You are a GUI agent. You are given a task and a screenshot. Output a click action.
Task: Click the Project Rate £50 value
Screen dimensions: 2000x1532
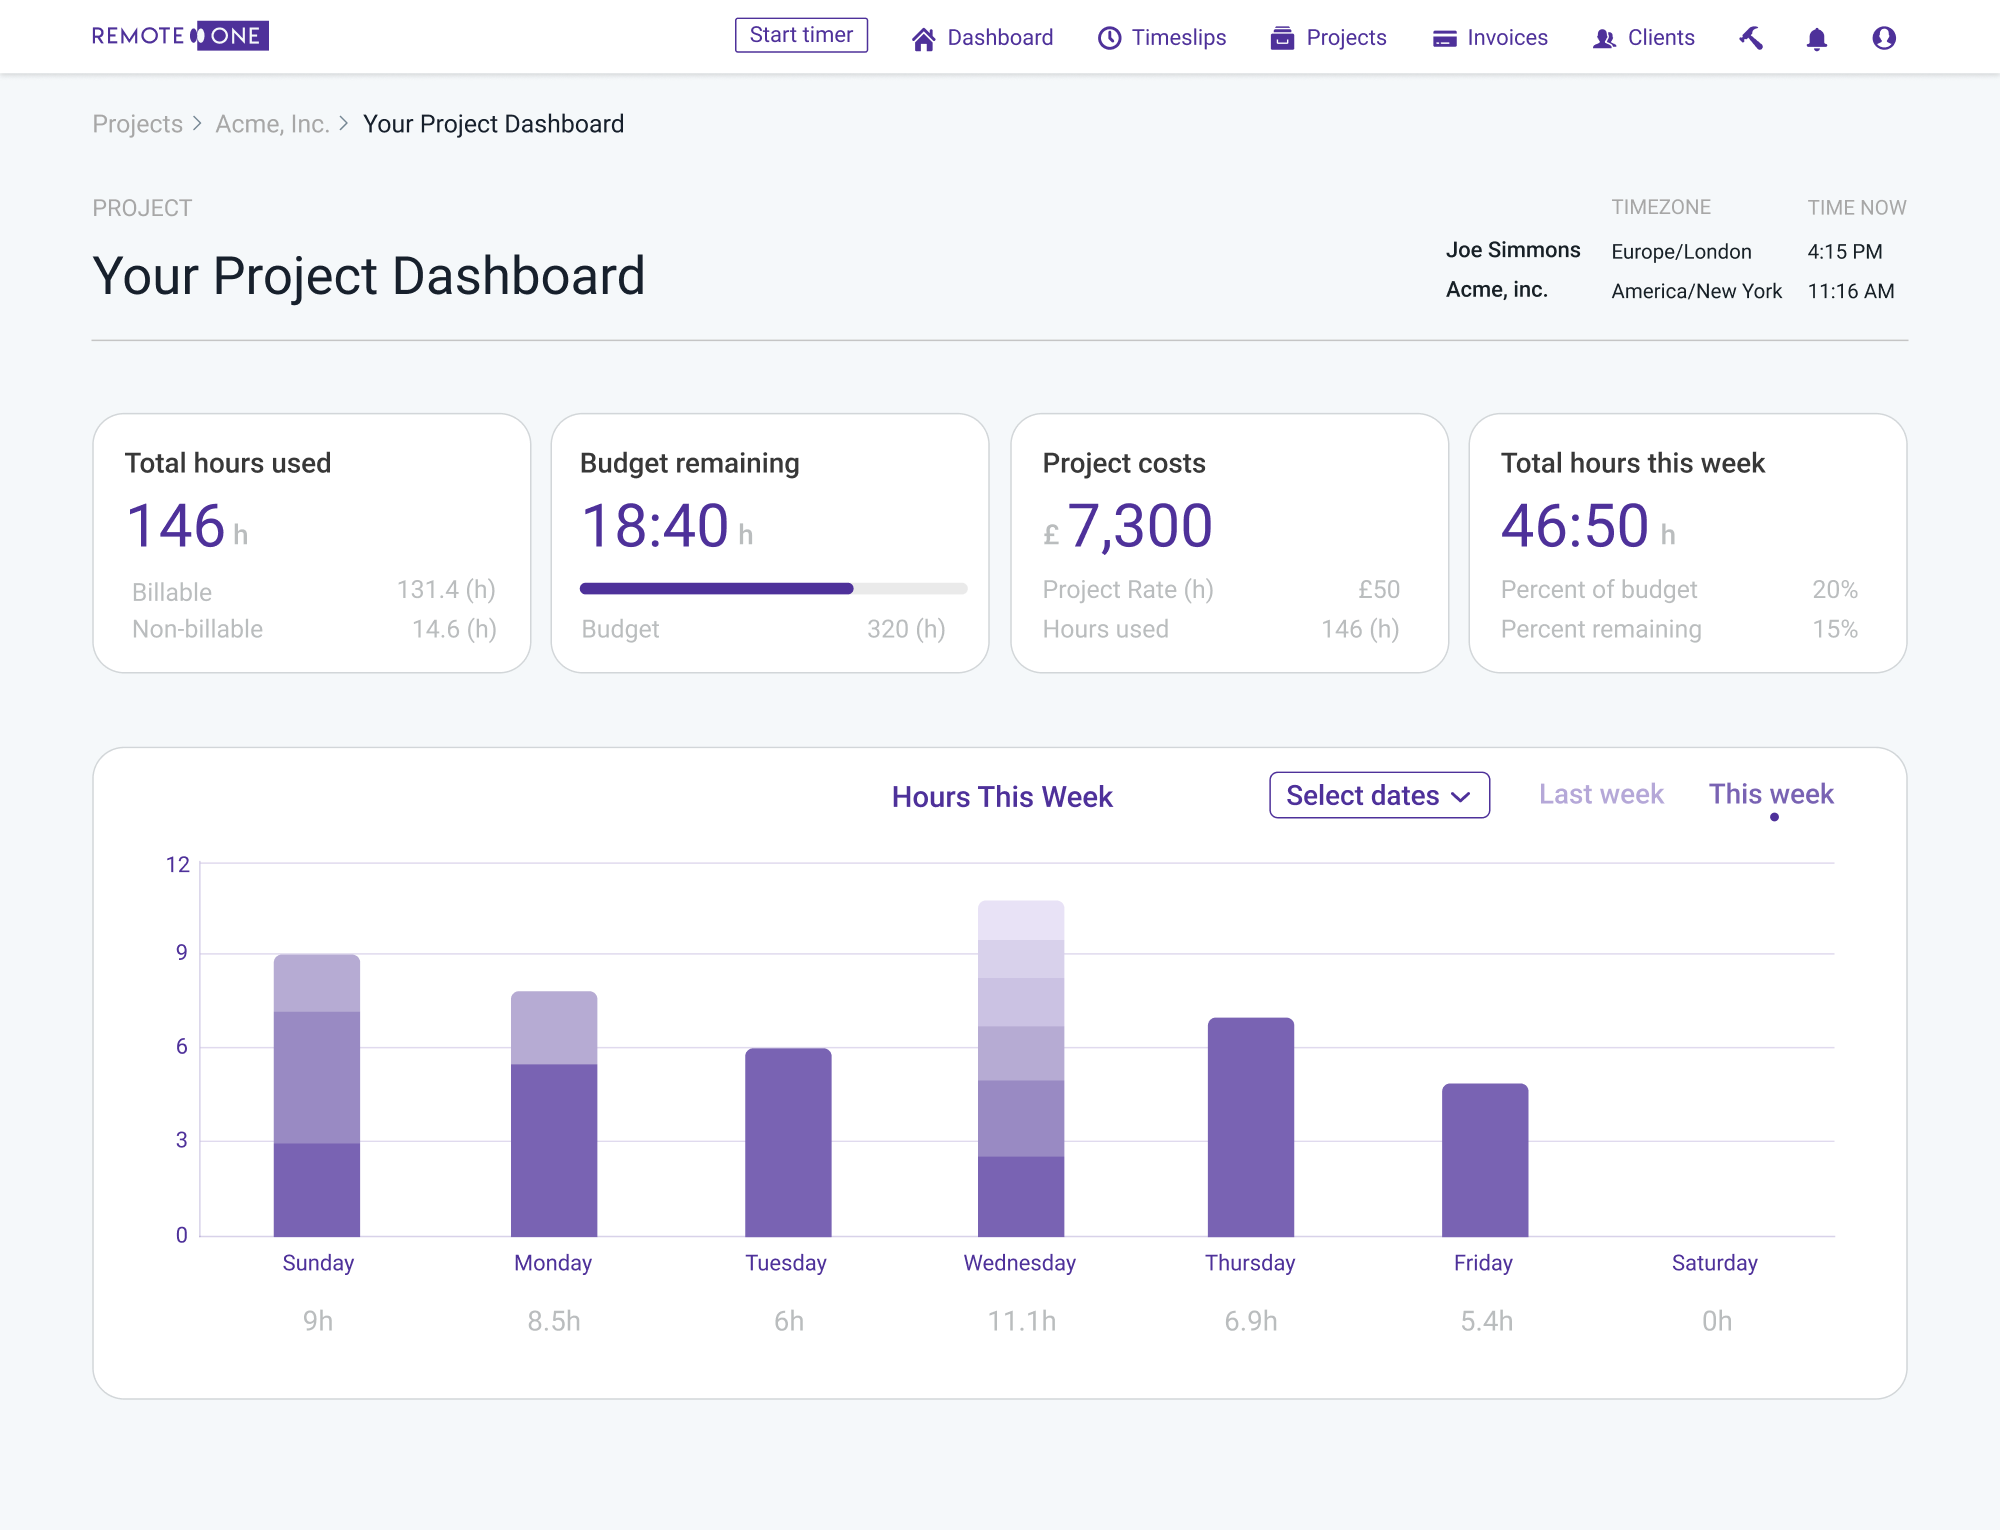[x=1379, y=590]
